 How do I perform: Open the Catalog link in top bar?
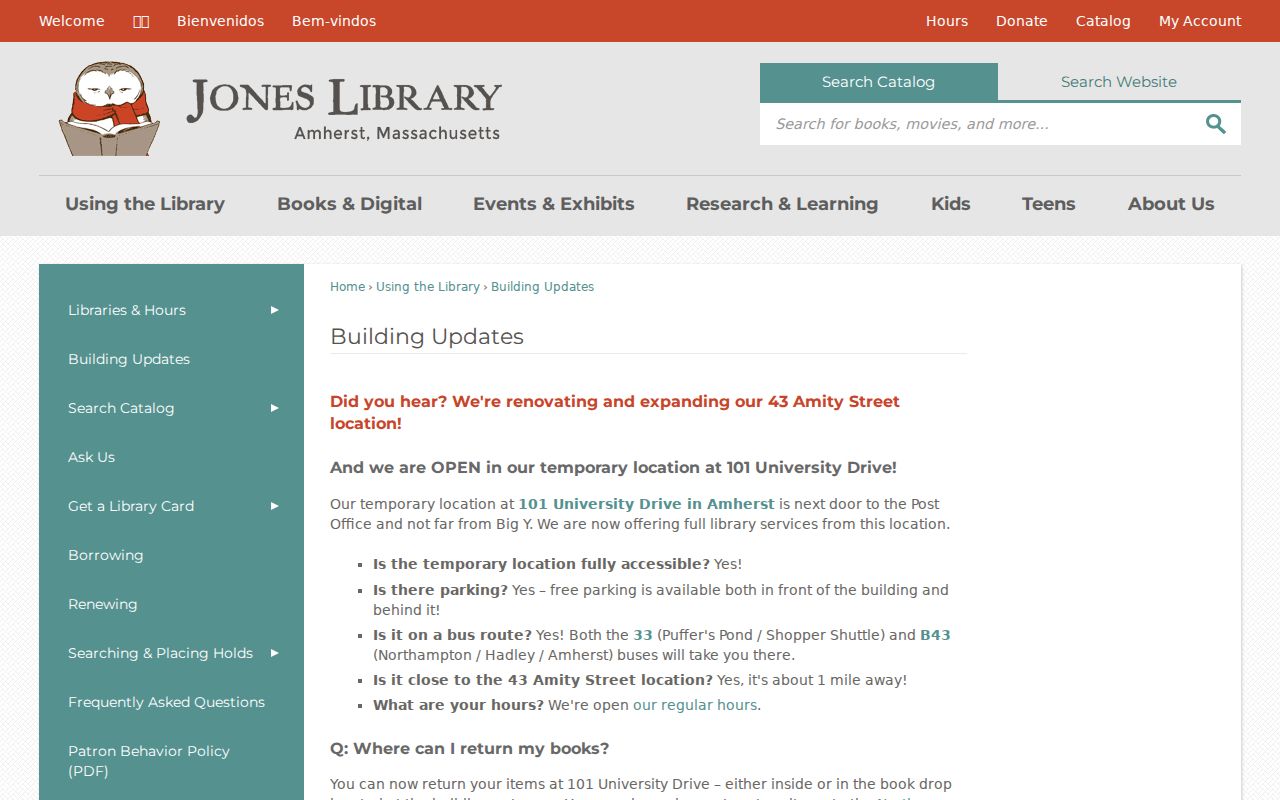click(x=1103, y=21)
